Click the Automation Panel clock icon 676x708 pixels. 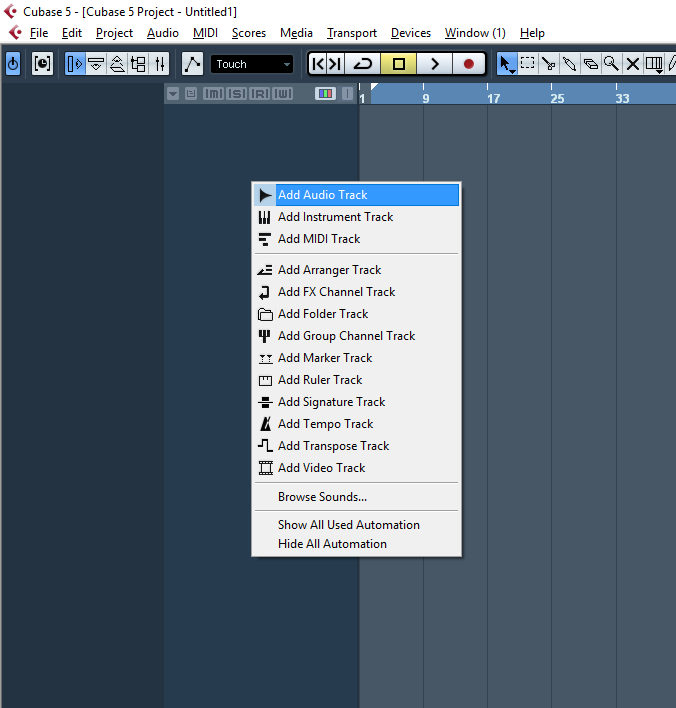pos(42,64)
